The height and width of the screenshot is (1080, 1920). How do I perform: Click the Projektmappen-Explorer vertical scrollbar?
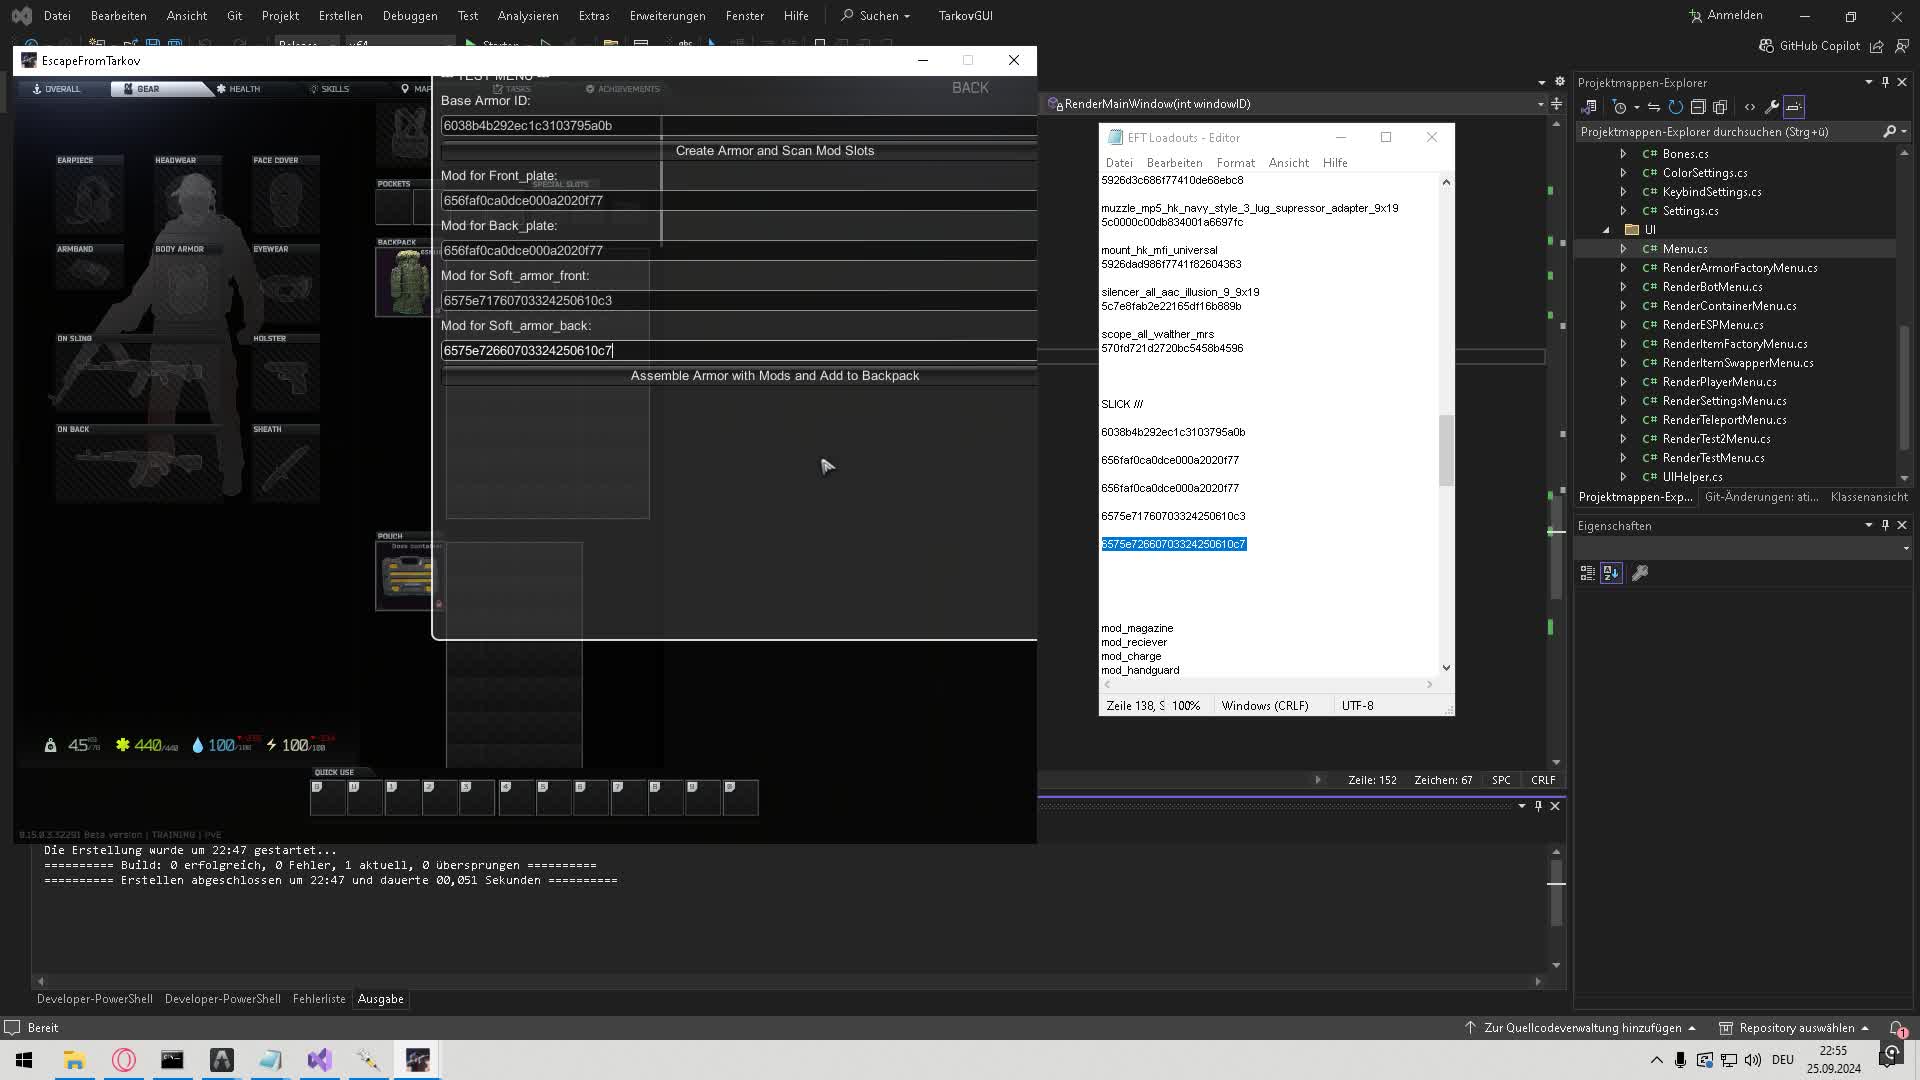pos(1904,385)
